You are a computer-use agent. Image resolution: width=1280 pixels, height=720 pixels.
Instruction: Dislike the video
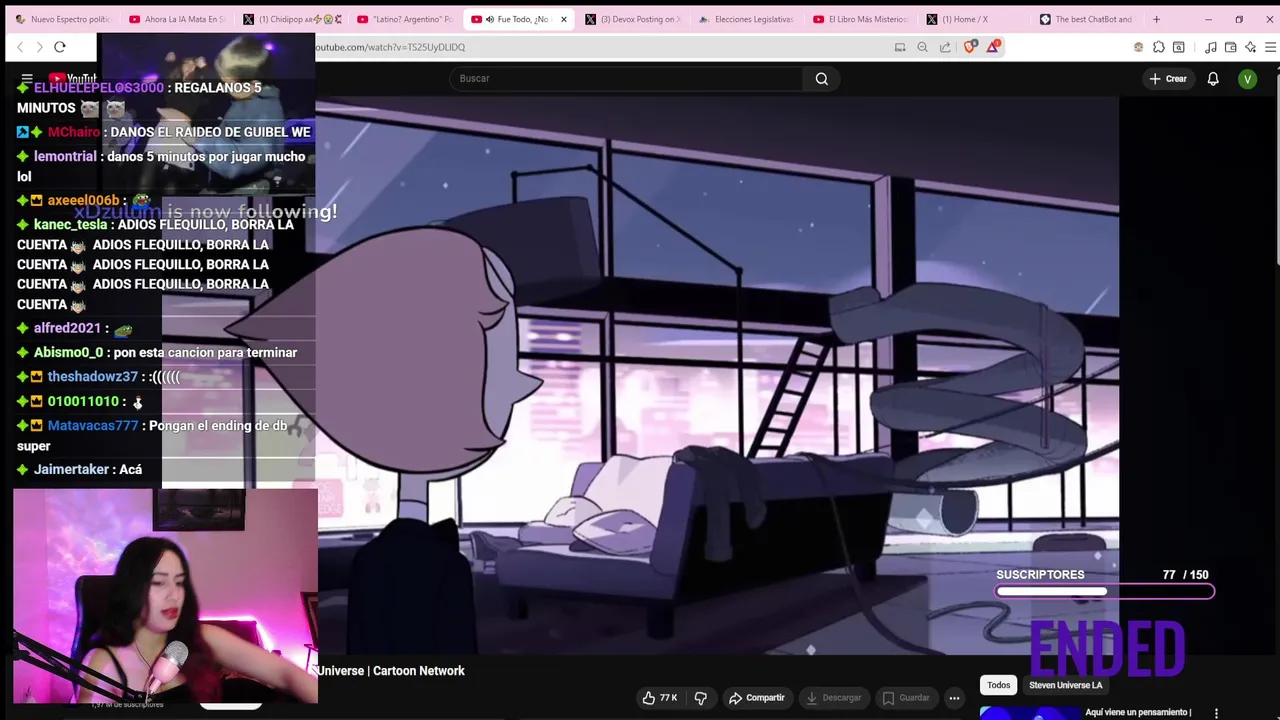click(x=700, y=698)
